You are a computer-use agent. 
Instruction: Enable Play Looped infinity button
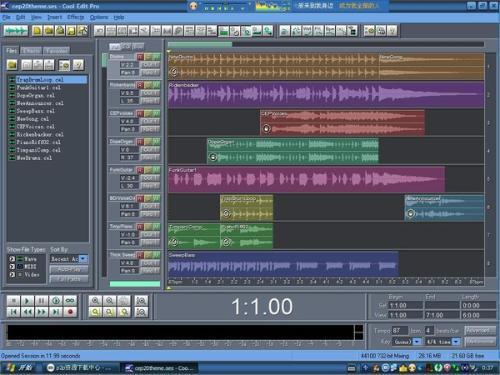pyautogui.click(x=70, y=301)
